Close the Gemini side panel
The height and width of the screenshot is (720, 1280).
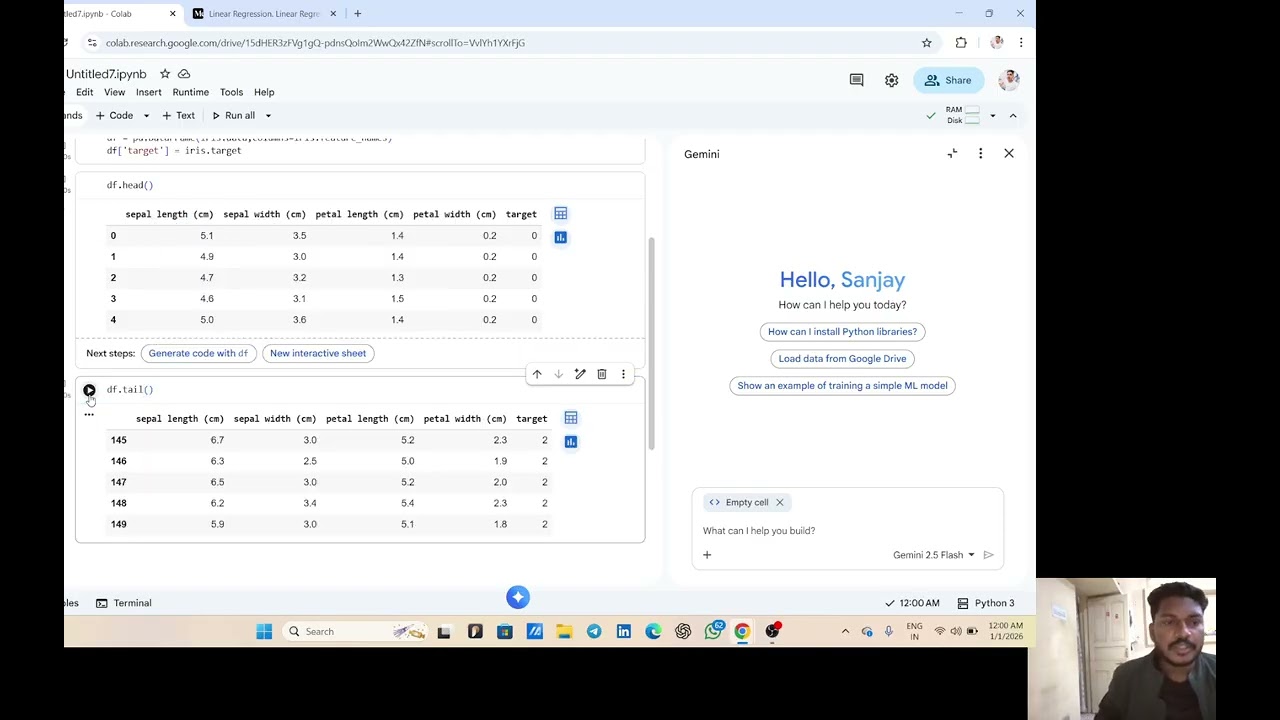(x=1008, y=153)
